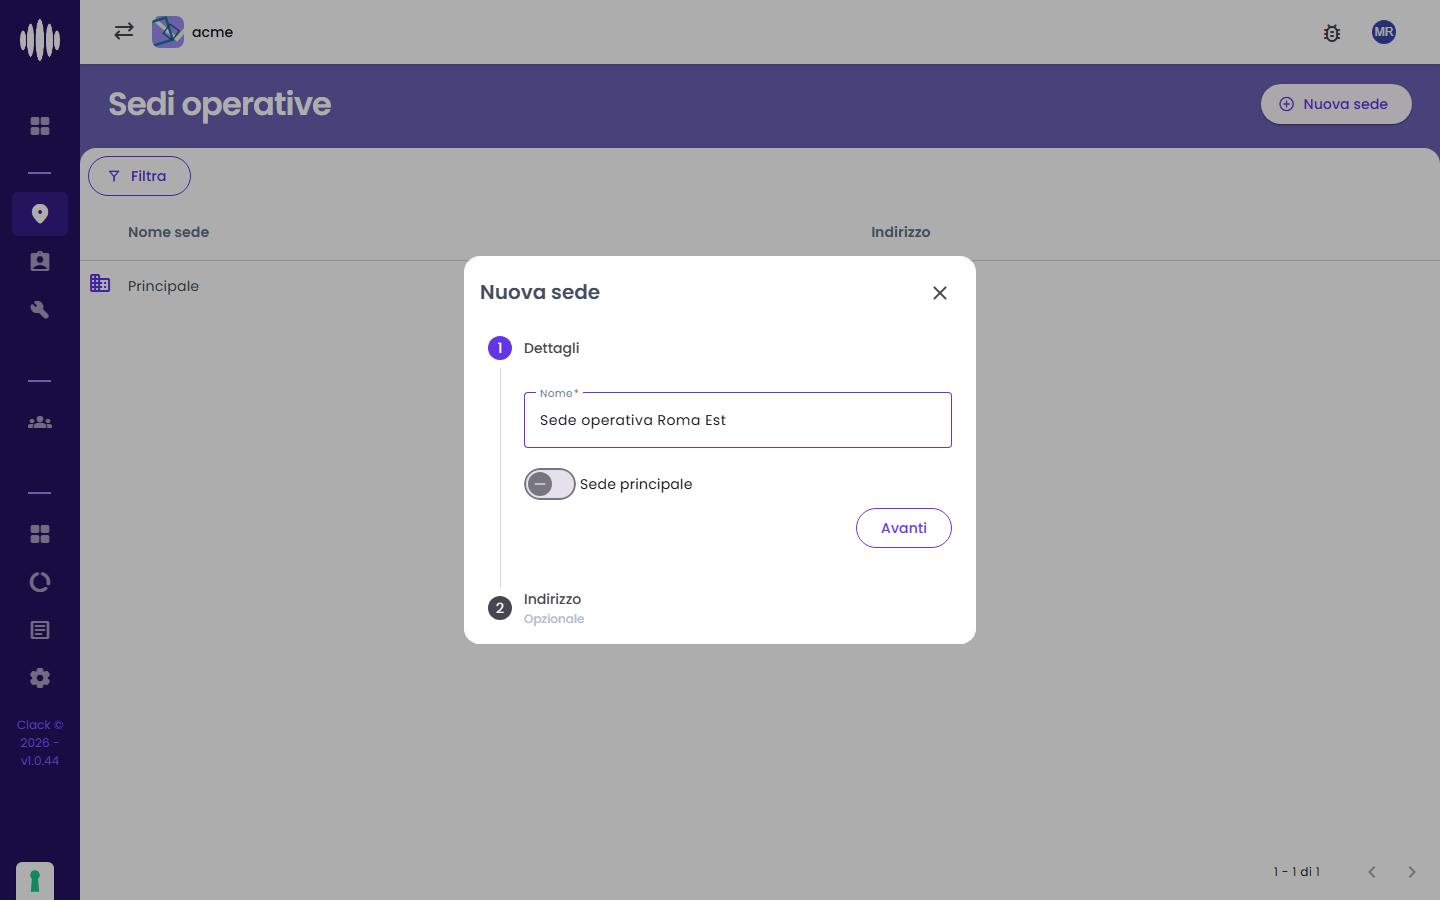Image resolution: width=1440 pixels, height=900 pixels.
Task: Close the Nuova sede dialog
Action: [940, 293]
